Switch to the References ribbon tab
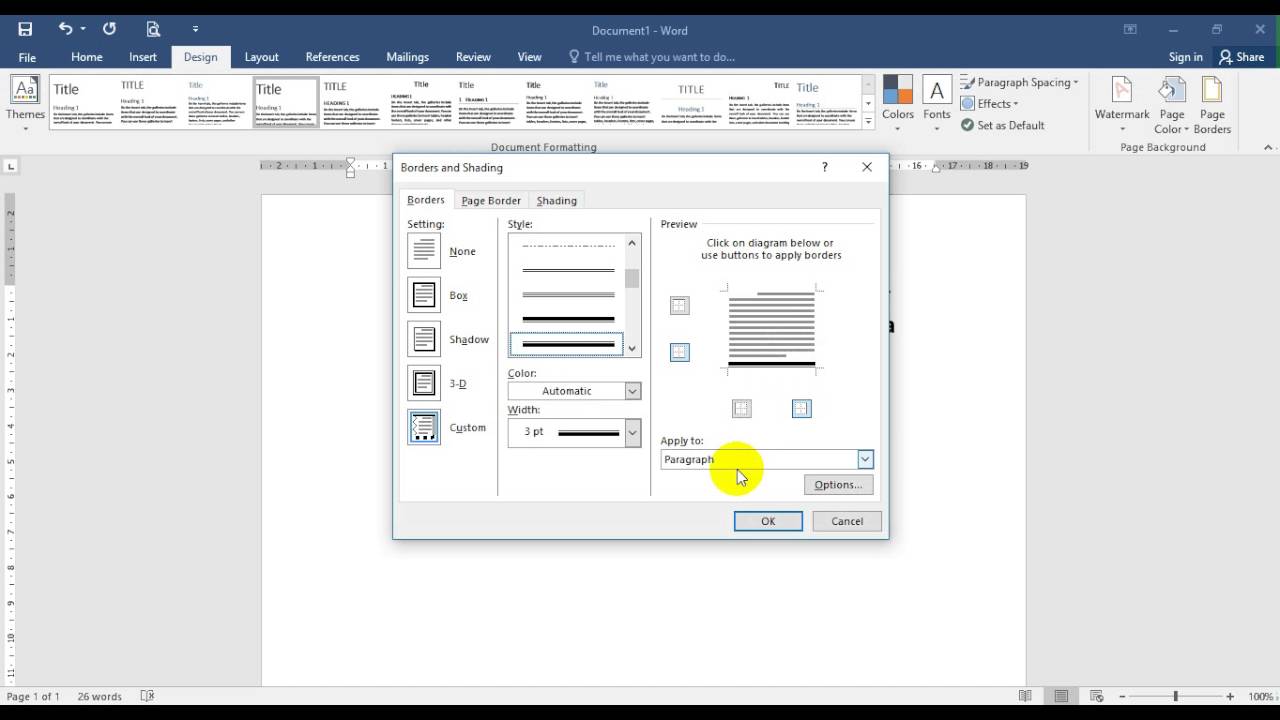This screenshot has height=720, width=1280. point(333,57)
